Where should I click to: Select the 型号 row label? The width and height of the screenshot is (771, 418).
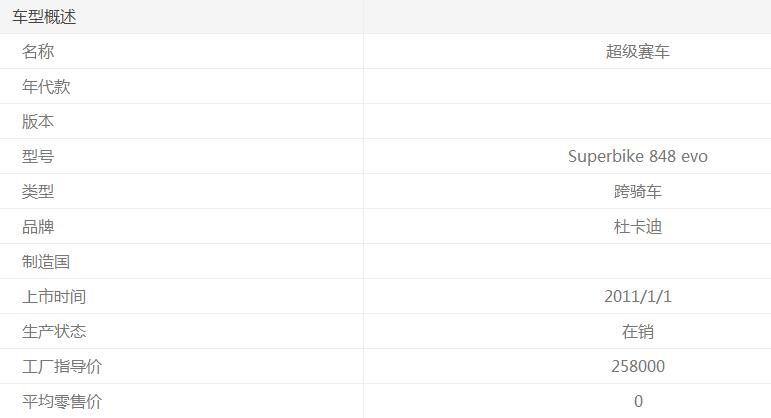tap(38, 157)
